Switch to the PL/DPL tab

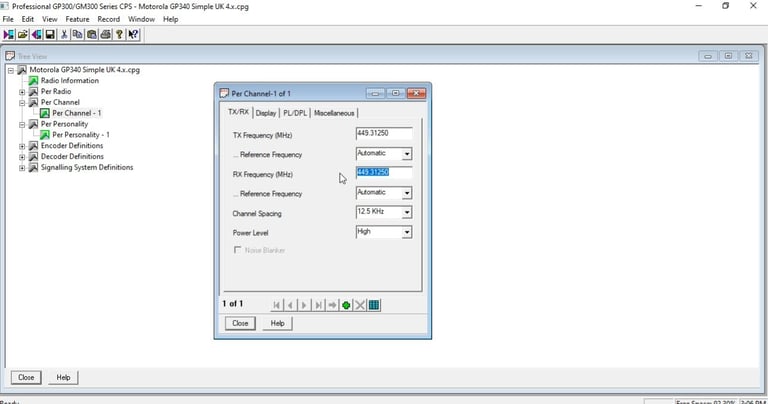(x=295, y=113)
